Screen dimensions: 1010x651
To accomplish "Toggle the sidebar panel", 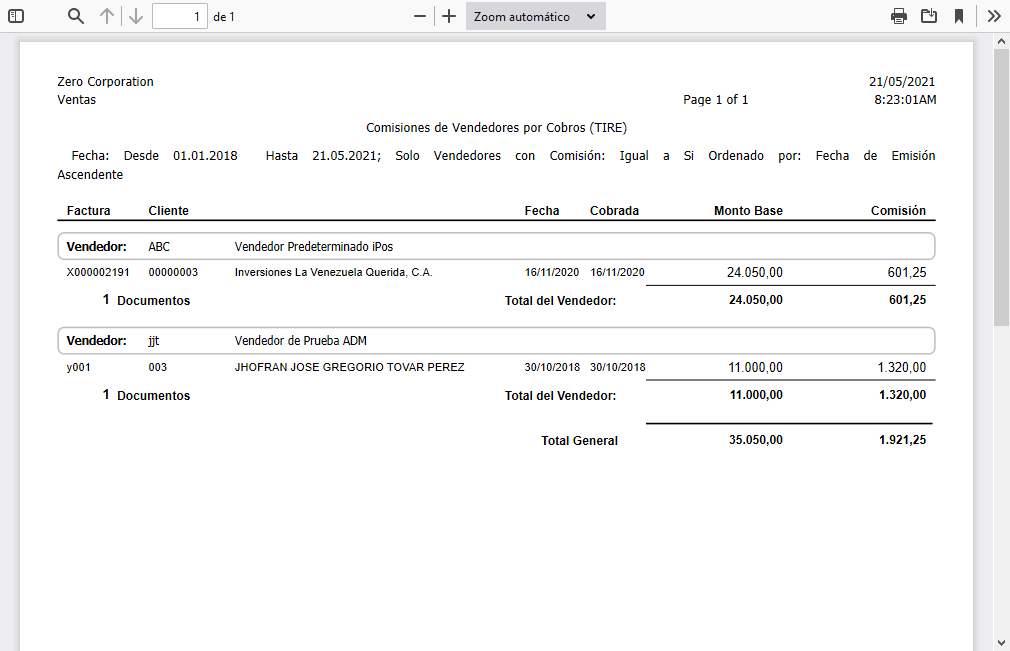I will [x=14, y=16].
